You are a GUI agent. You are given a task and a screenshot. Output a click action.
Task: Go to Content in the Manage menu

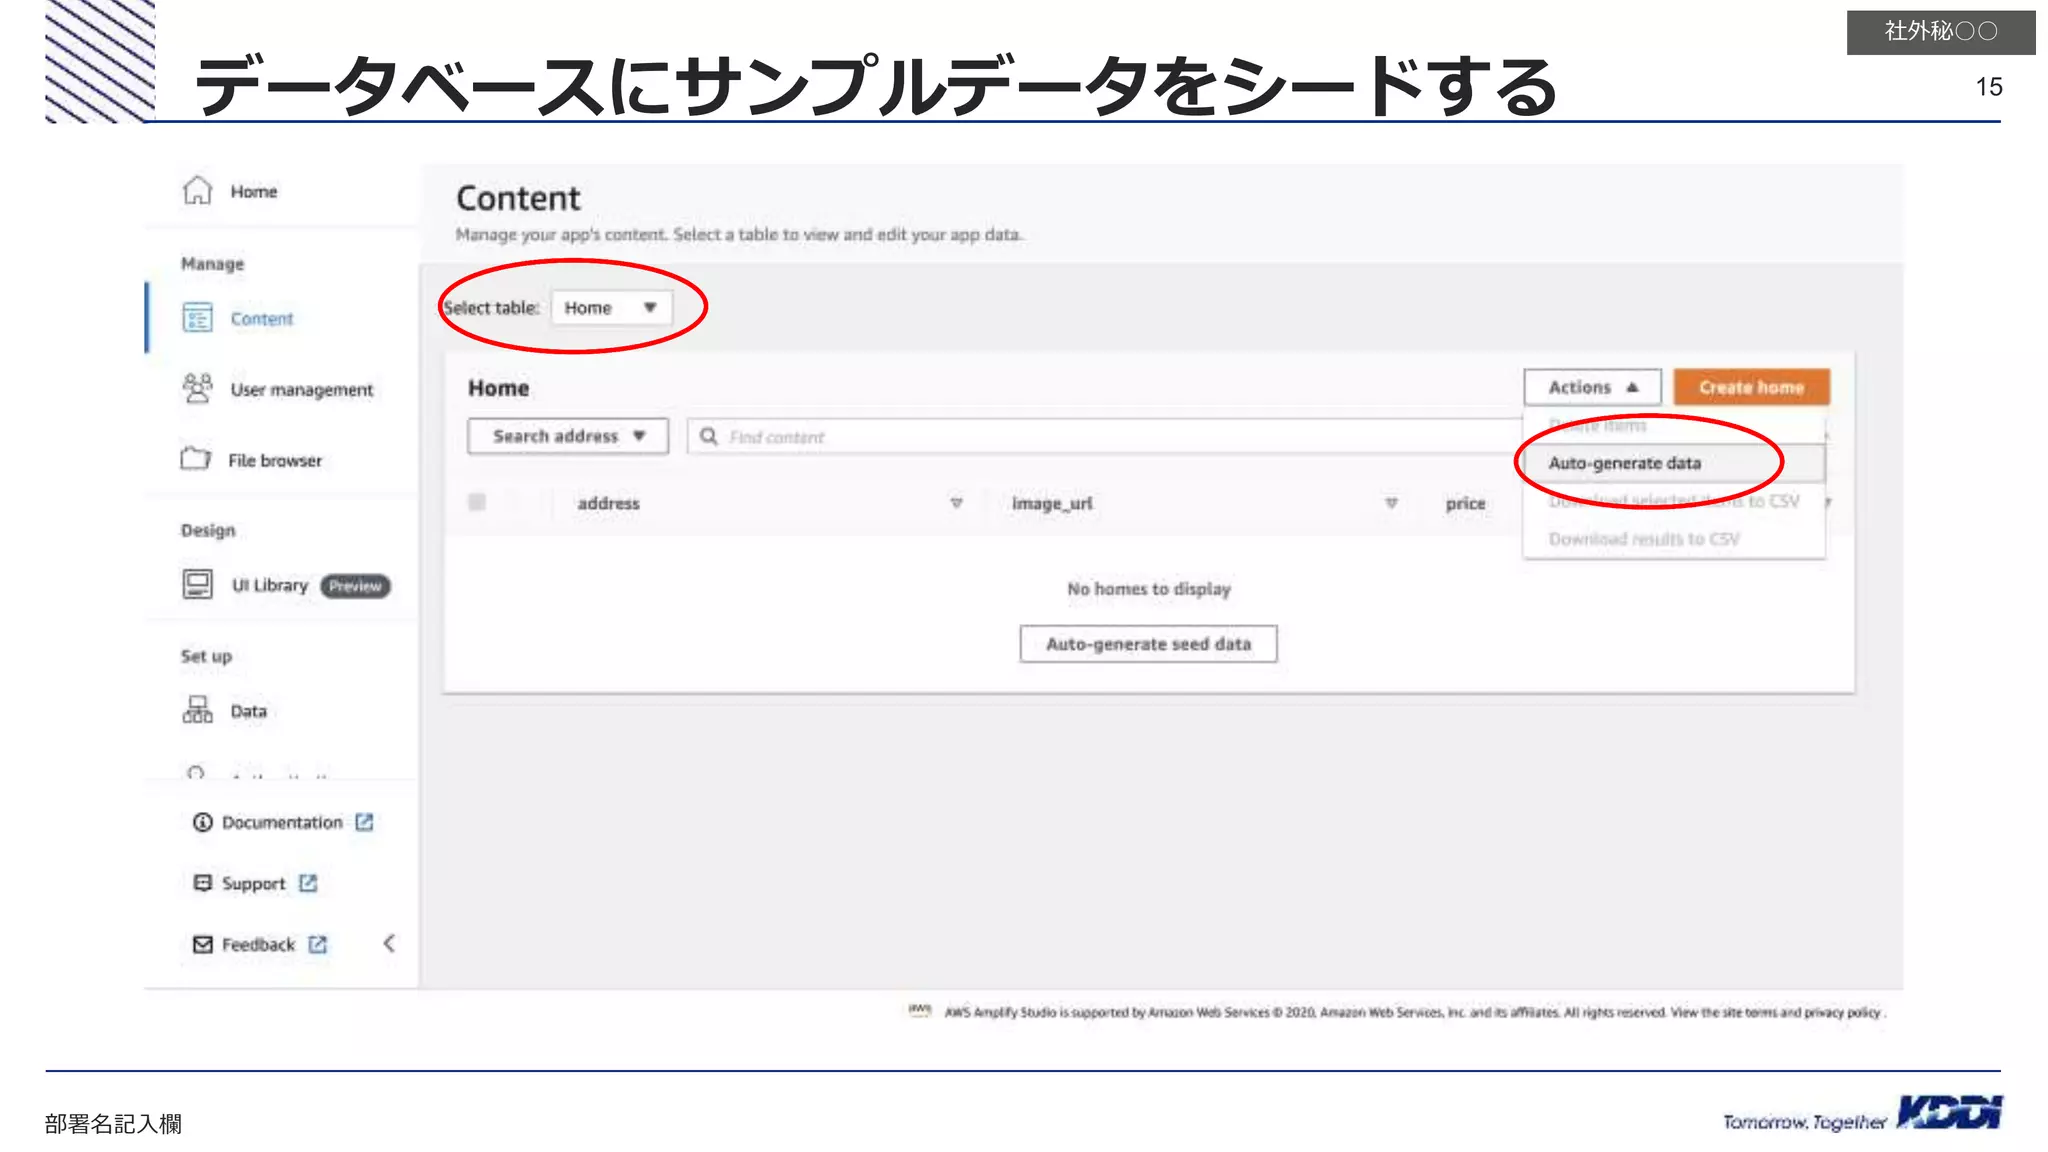262,318
